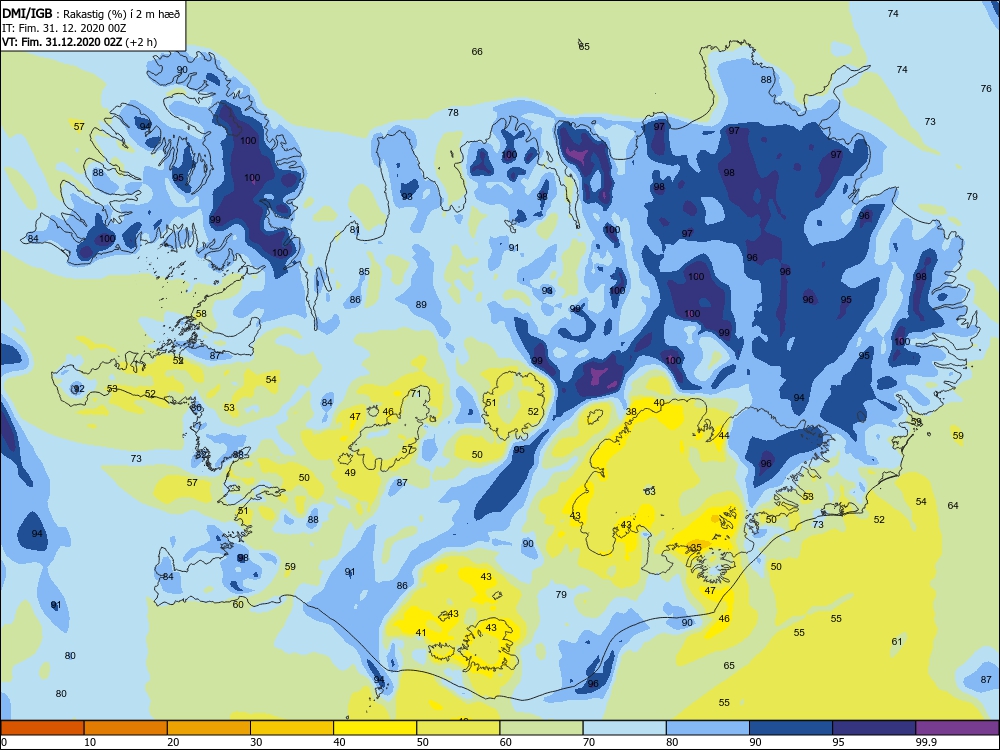Click the humidity value '78' on the map
Image resolution: width=1000 pixels, height=750 pixels.
(453, 112)
